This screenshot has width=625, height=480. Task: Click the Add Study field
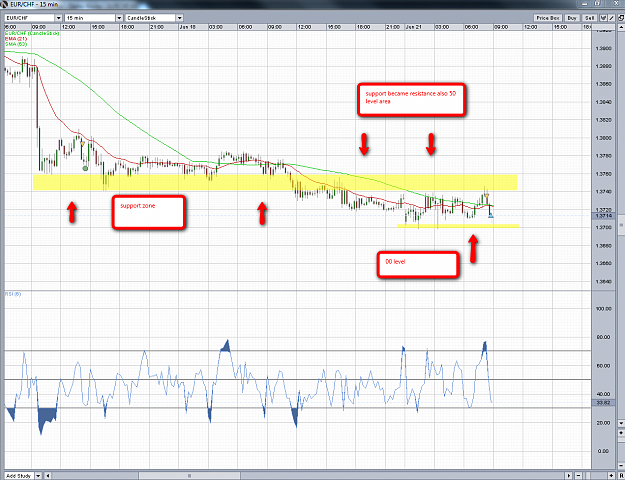coord(19,476)
